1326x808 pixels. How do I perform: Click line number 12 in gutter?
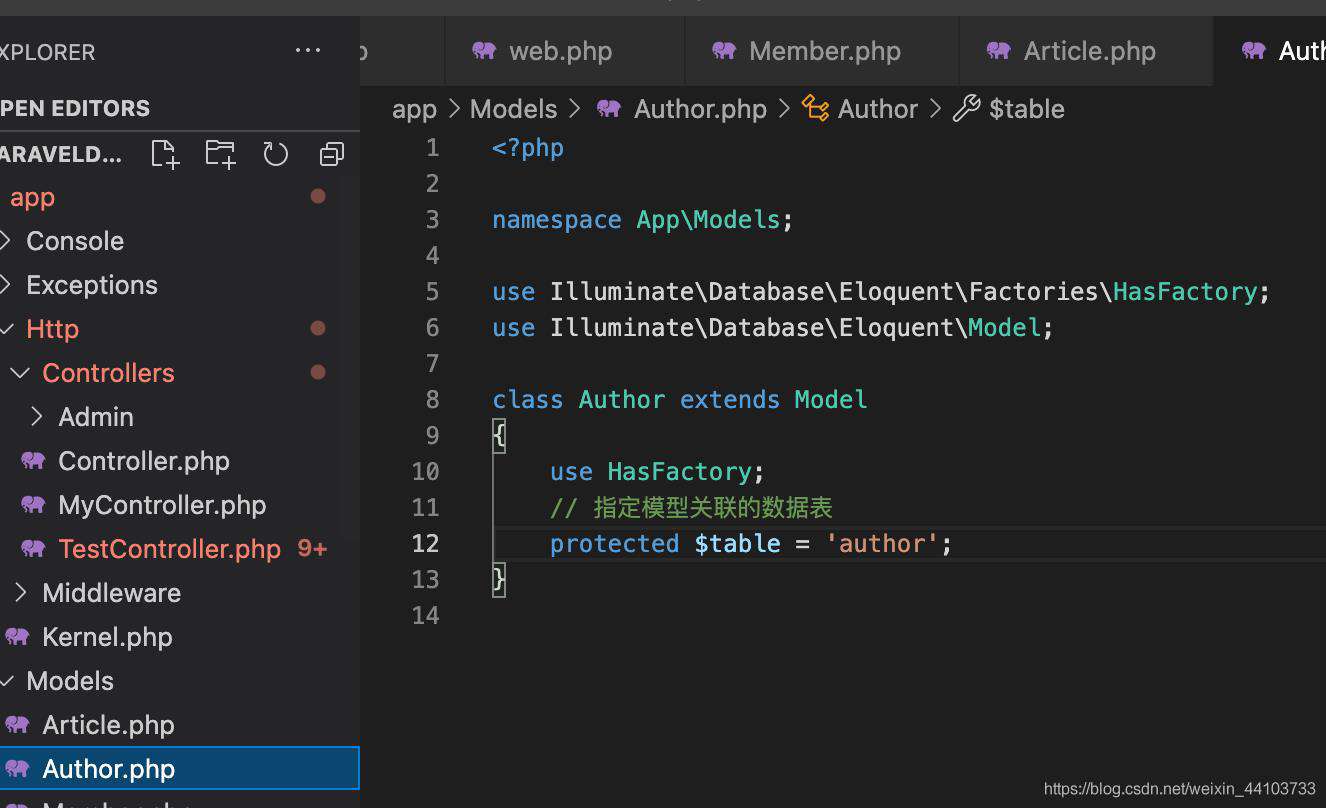click(x=425, y=543)
